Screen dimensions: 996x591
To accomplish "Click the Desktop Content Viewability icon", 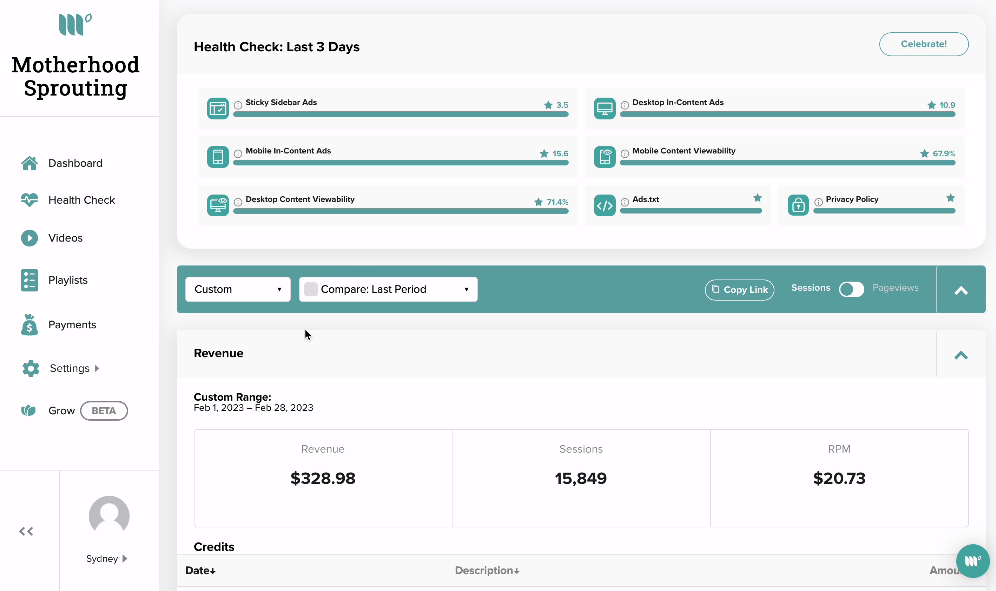I will pyautogui.click(x=218, y=205).
